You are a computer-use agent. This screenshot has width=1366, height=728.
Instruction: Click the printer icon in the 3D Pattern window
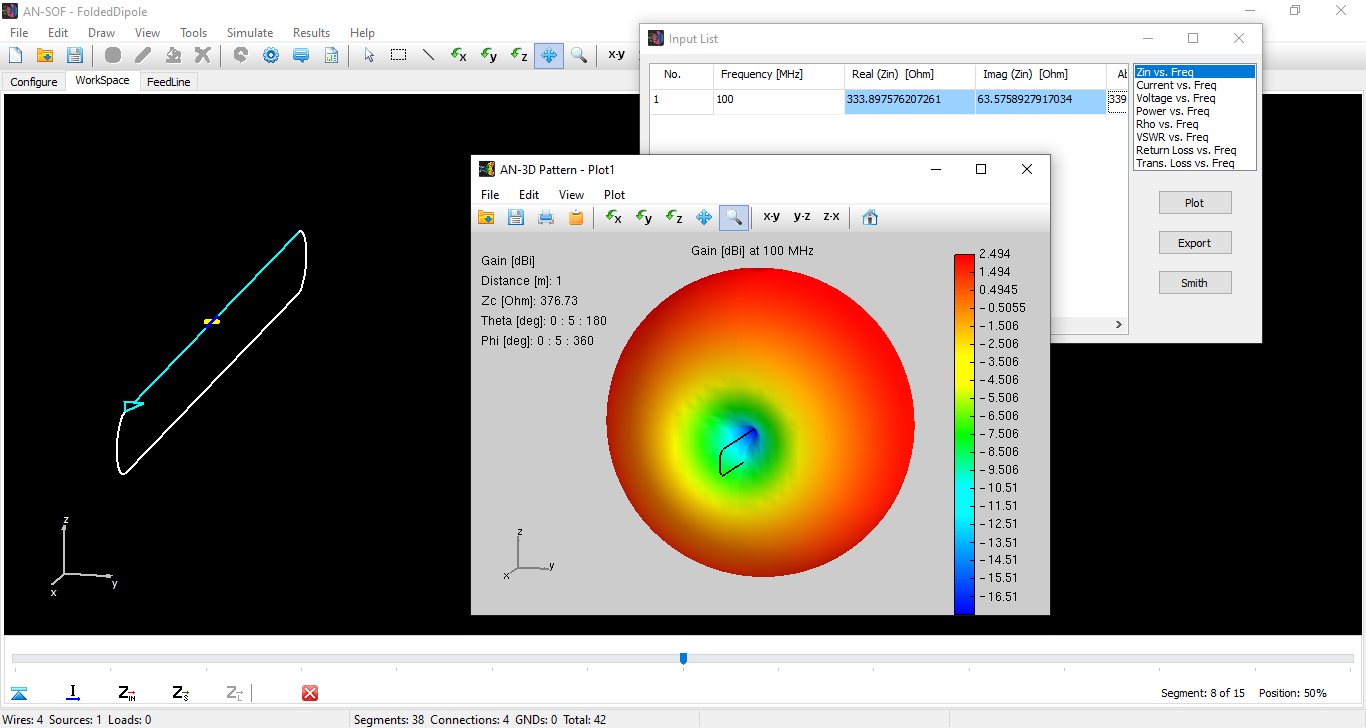click(x=546, y=217)
